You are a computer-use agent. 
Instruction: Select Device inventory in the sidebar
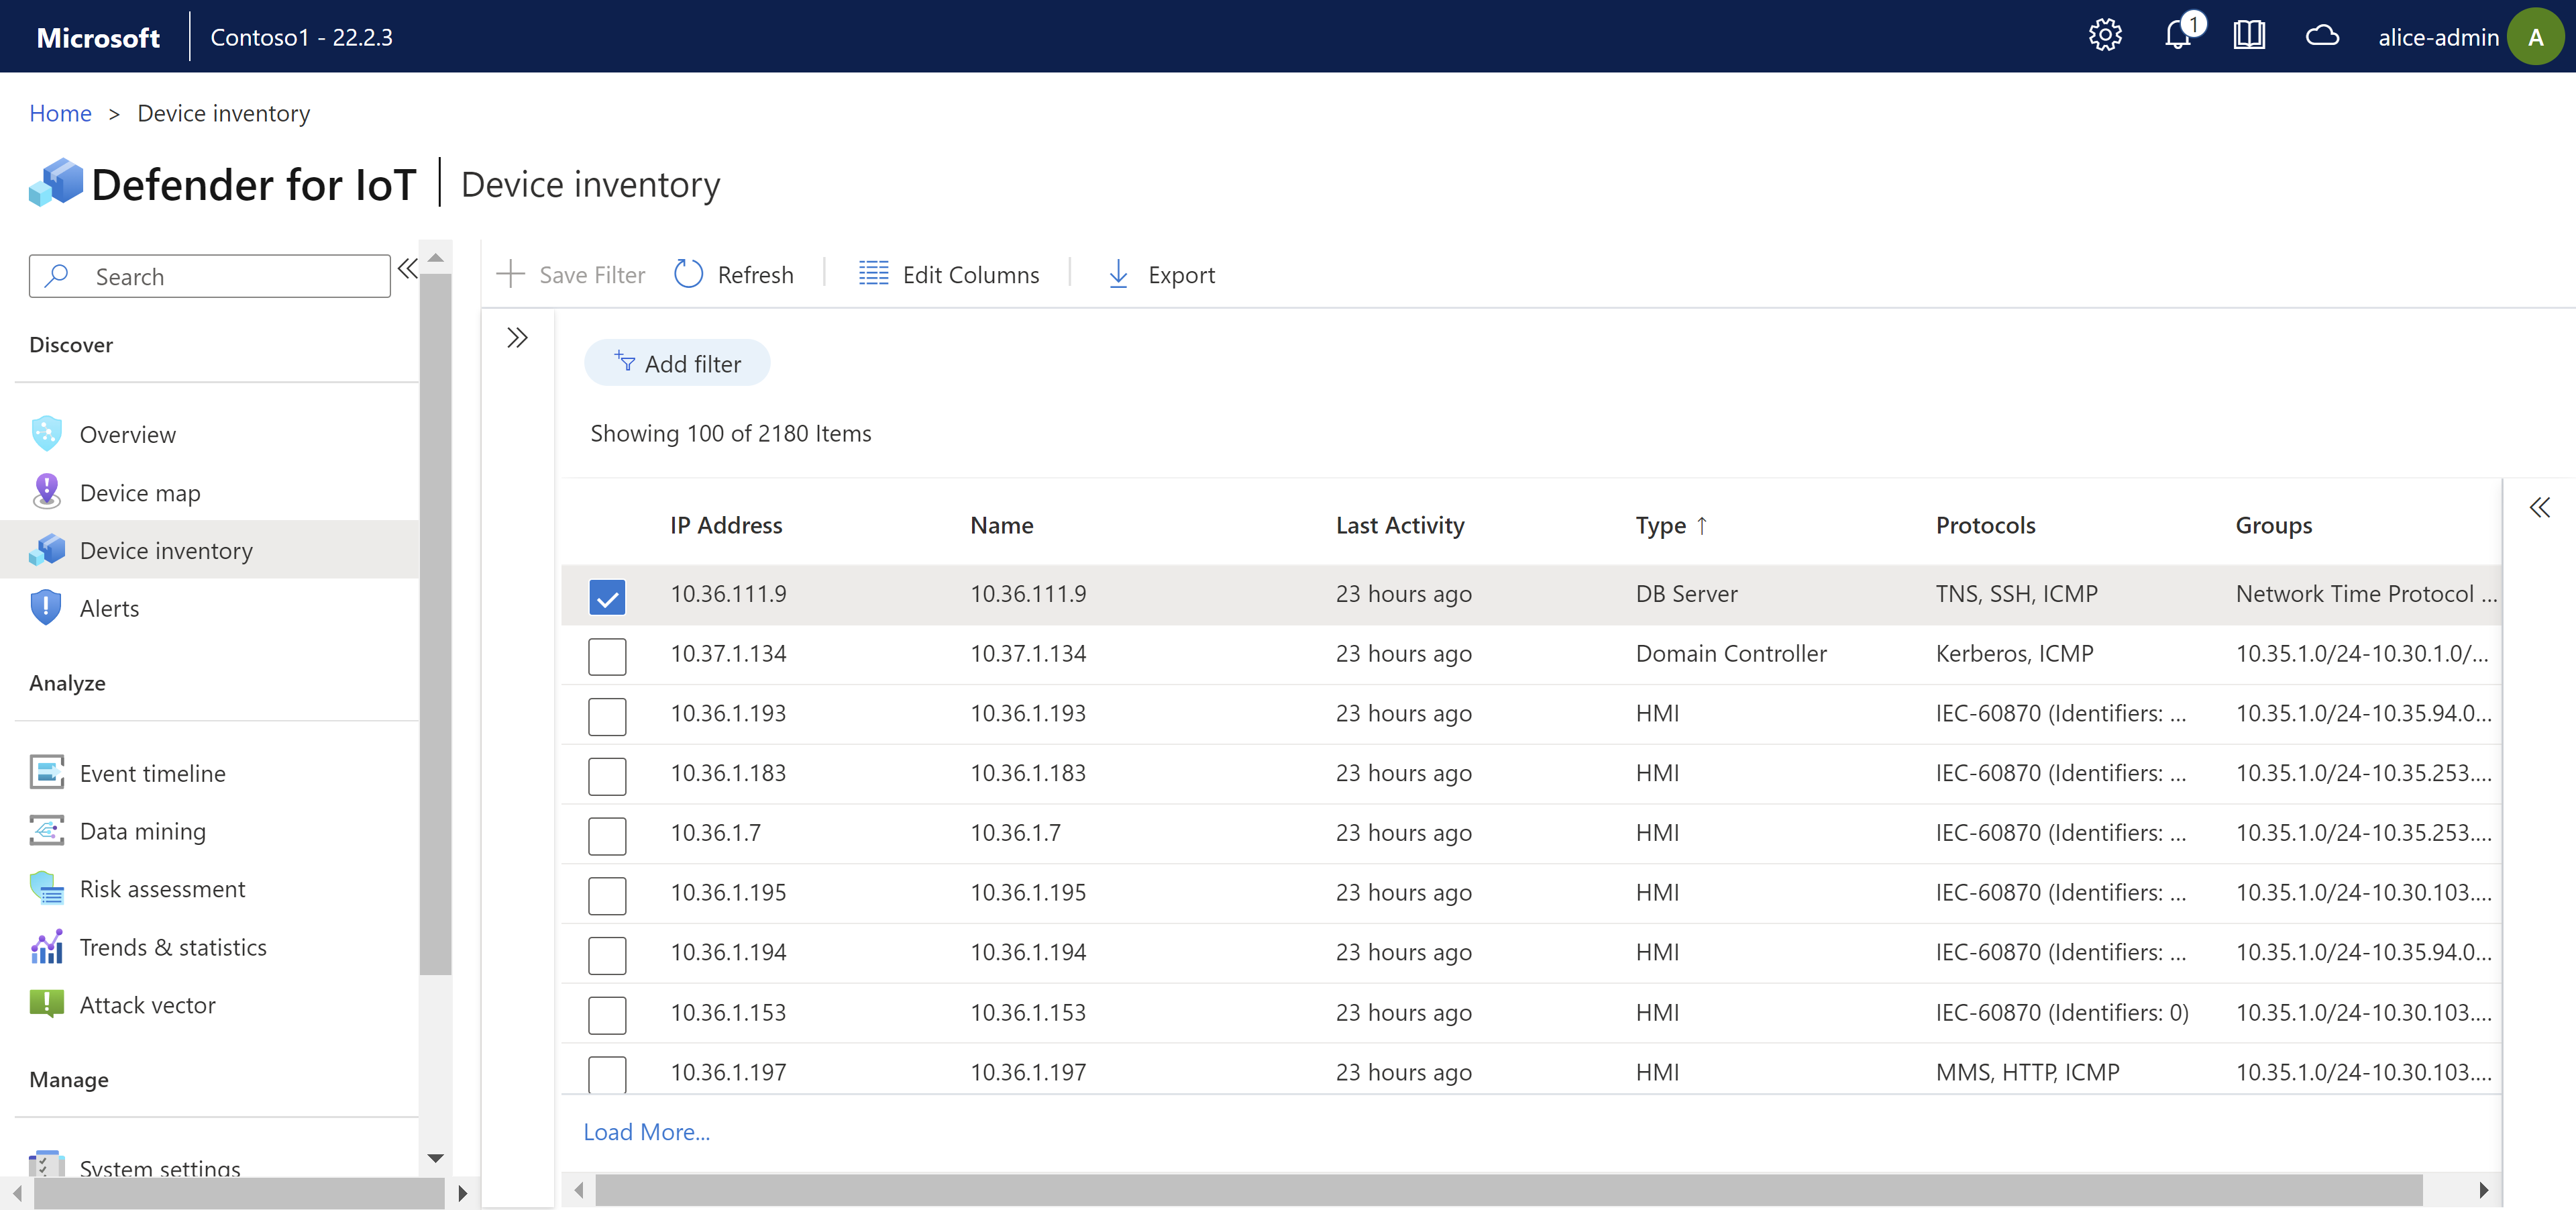[166, 550]
